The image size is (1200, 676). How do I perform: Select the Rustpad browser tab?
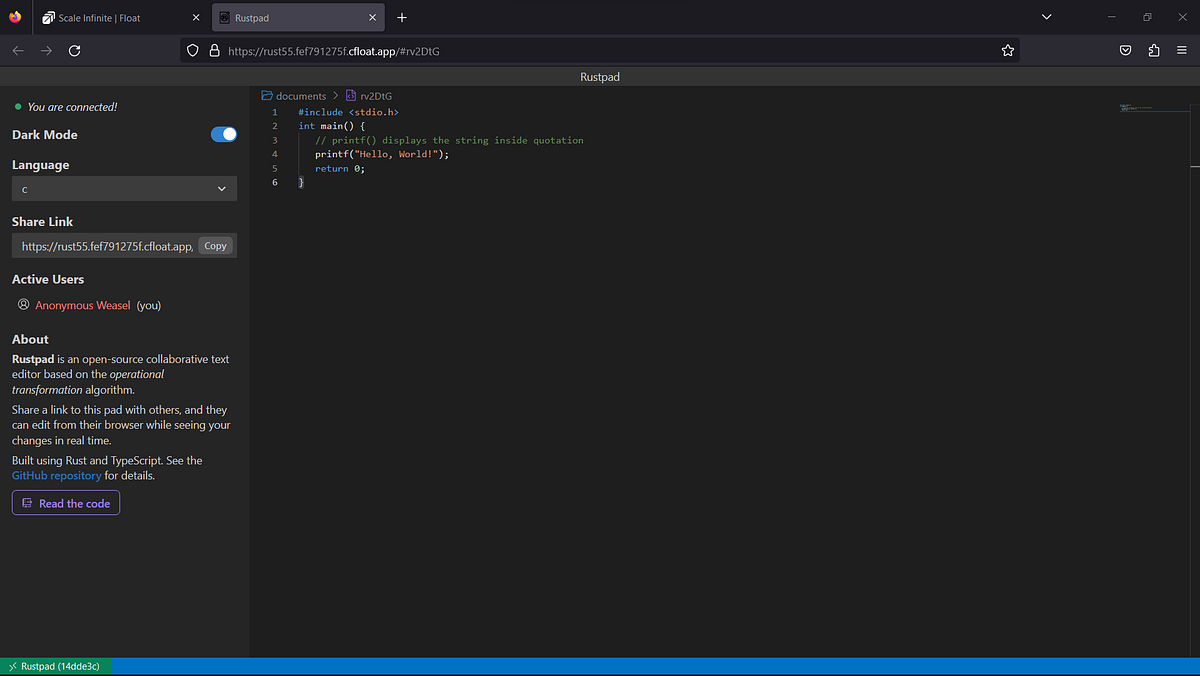tap(290, 17)
